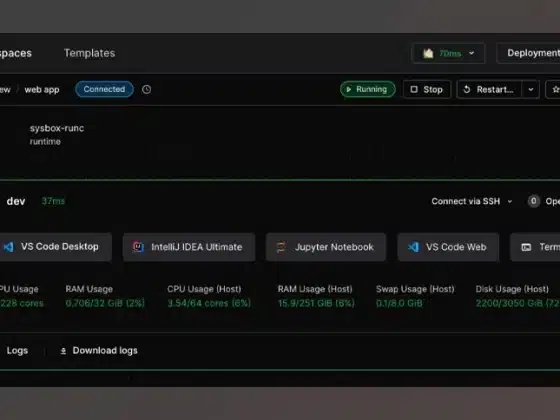Click the VS Code Web logo icon
The width and height of the screenshot is (560, 420).
413,247
